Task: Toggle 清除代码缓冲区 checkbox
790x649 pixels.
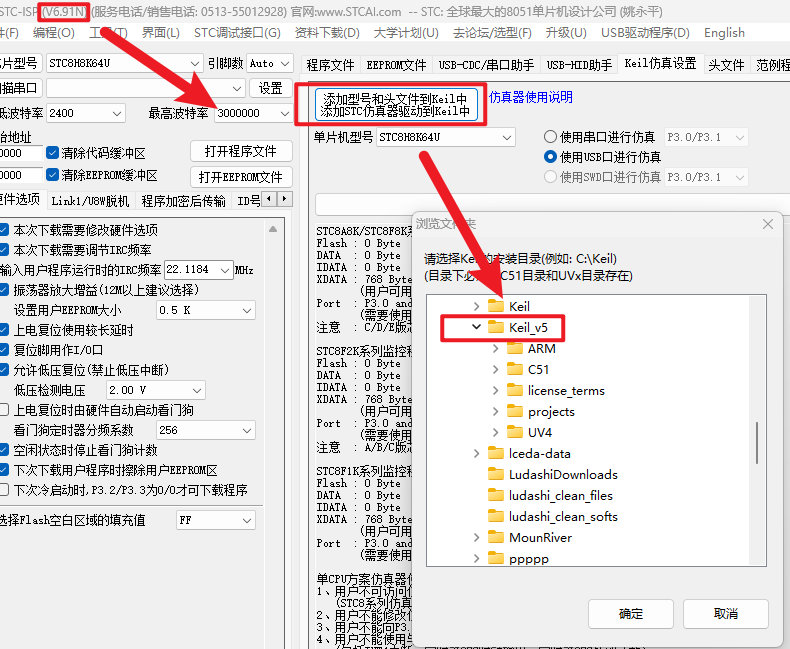Action: pyautogui.click(x=52, y=153)
